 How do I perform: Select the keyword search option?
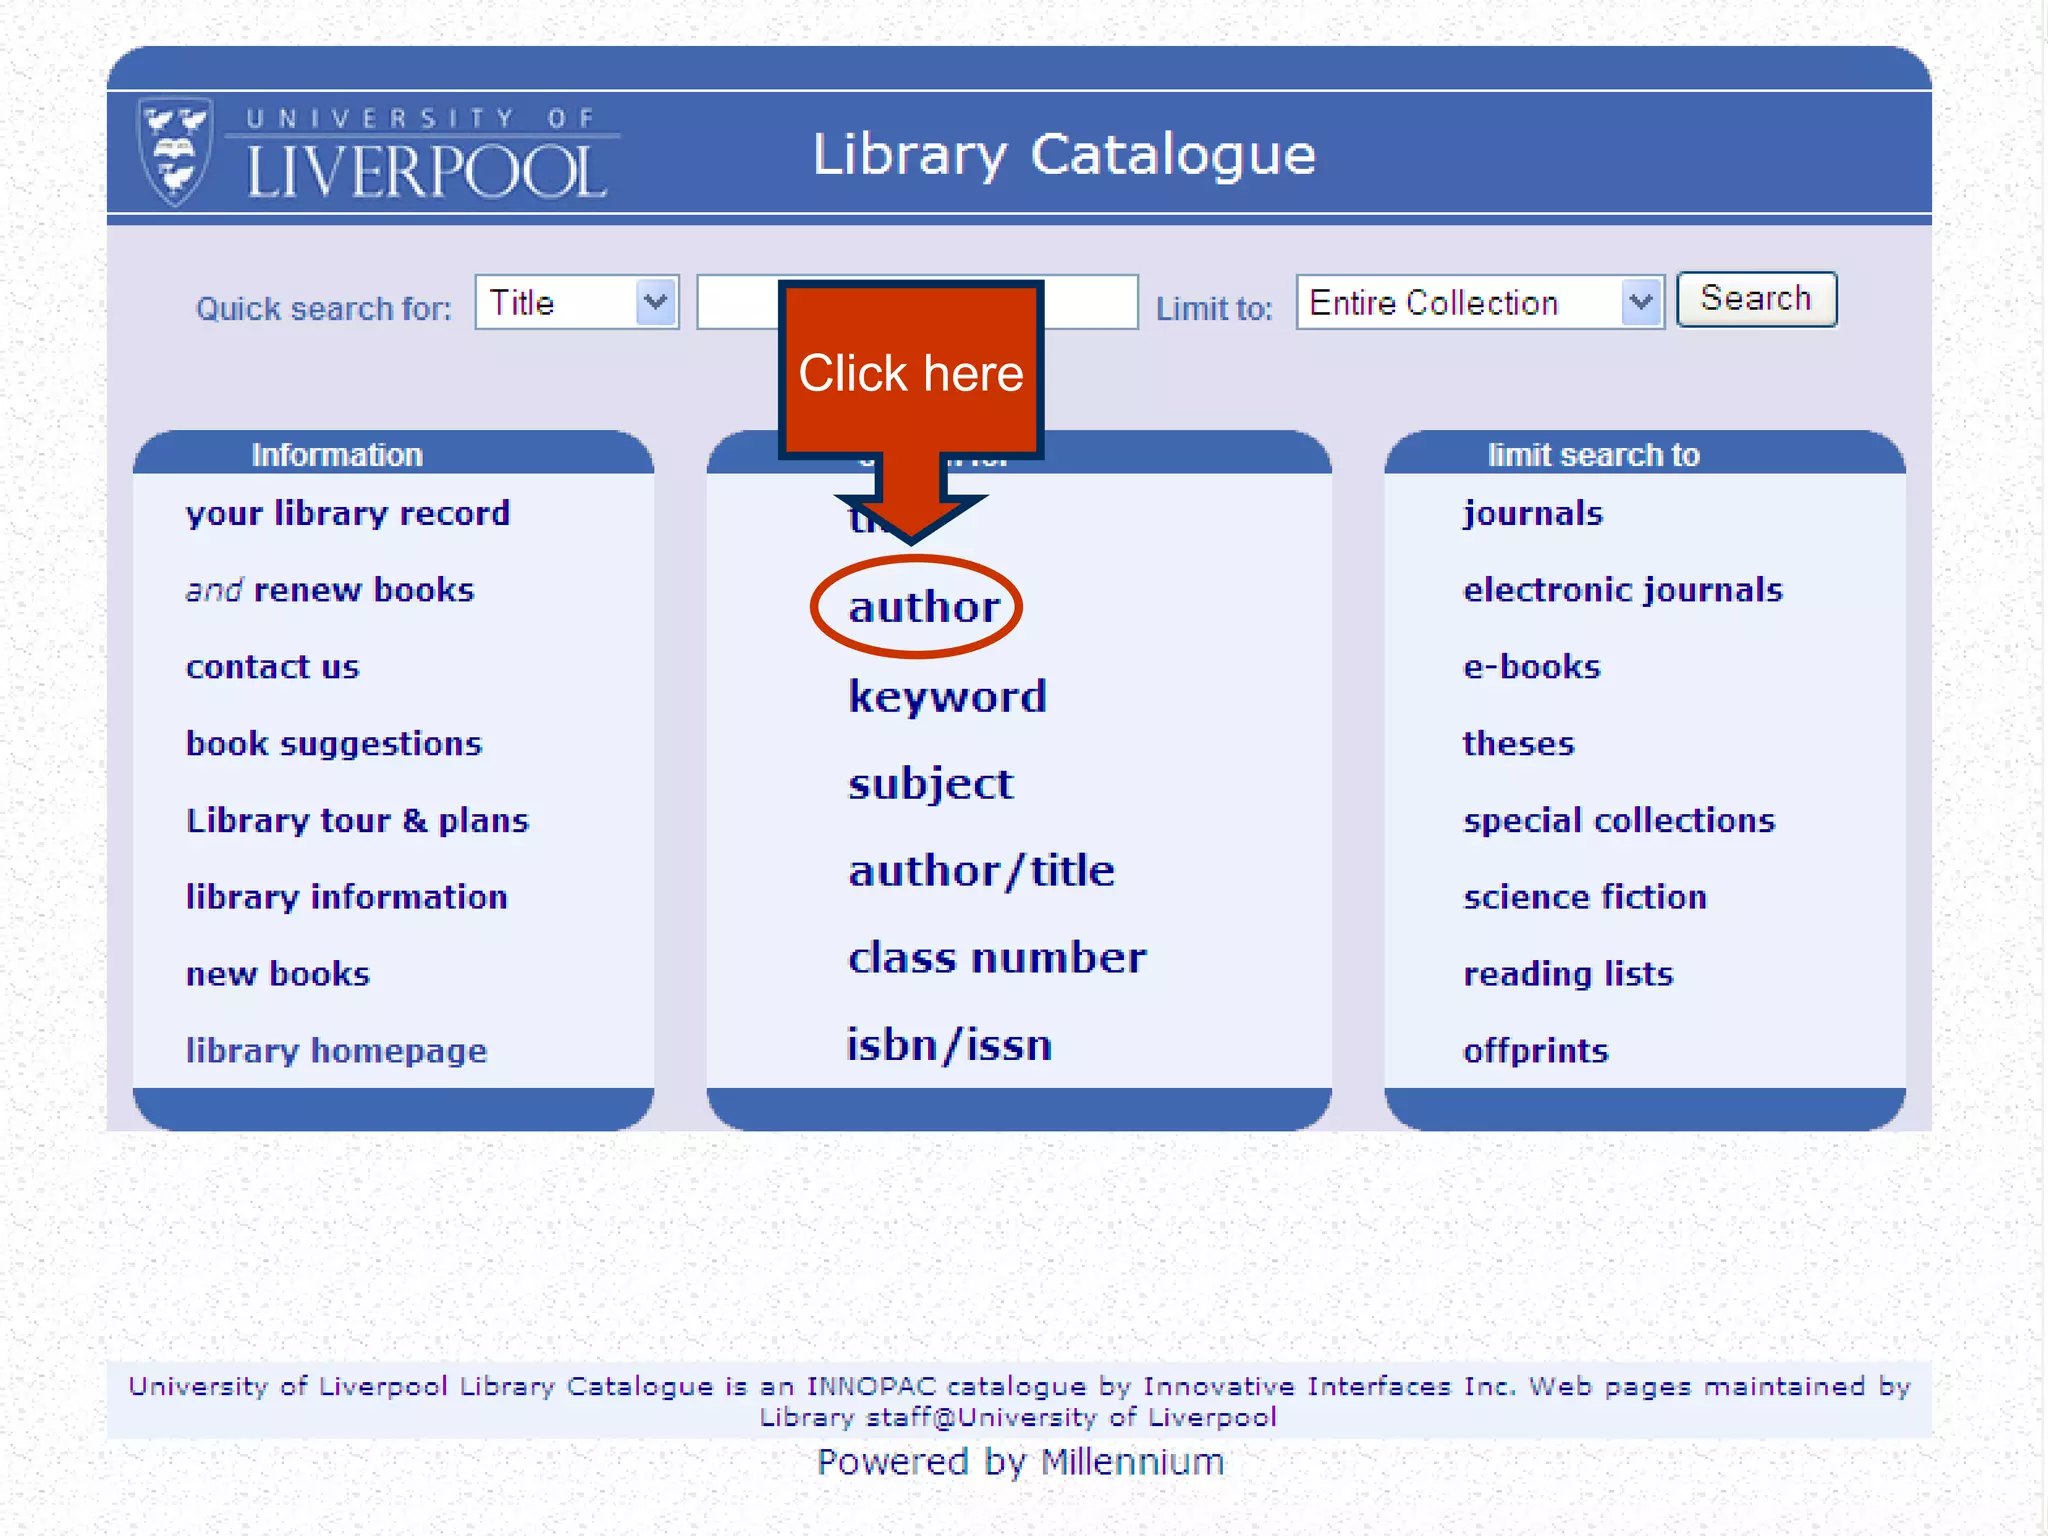tap(947, 696)
